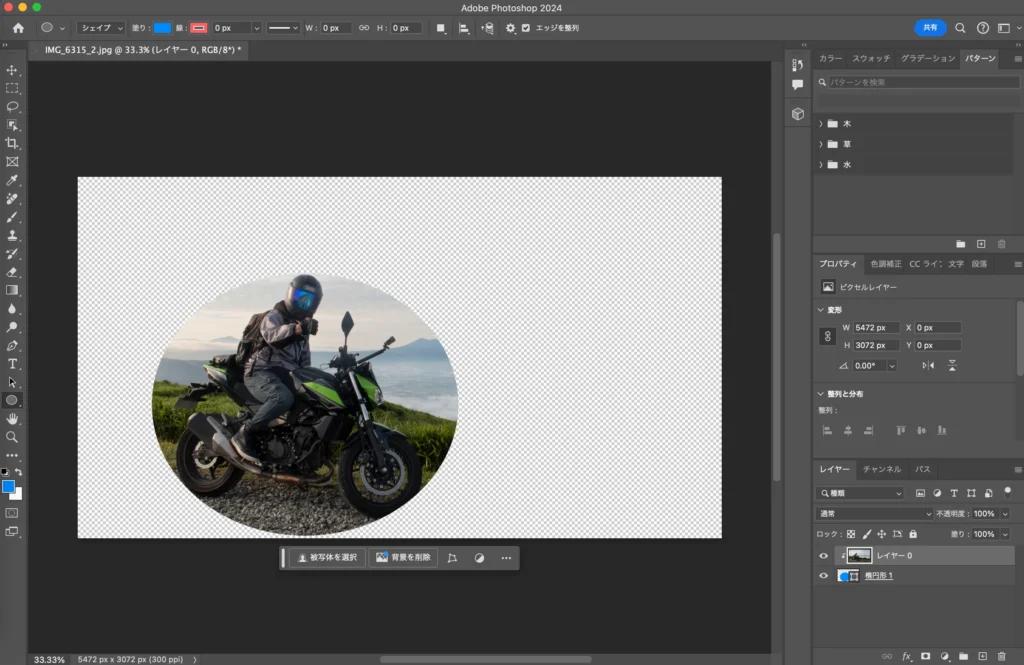Viewport: 1024px width, 665px height.
Task: Select the Horizontal Type tool
Action: pyautogui.click(x=12, y=364)
